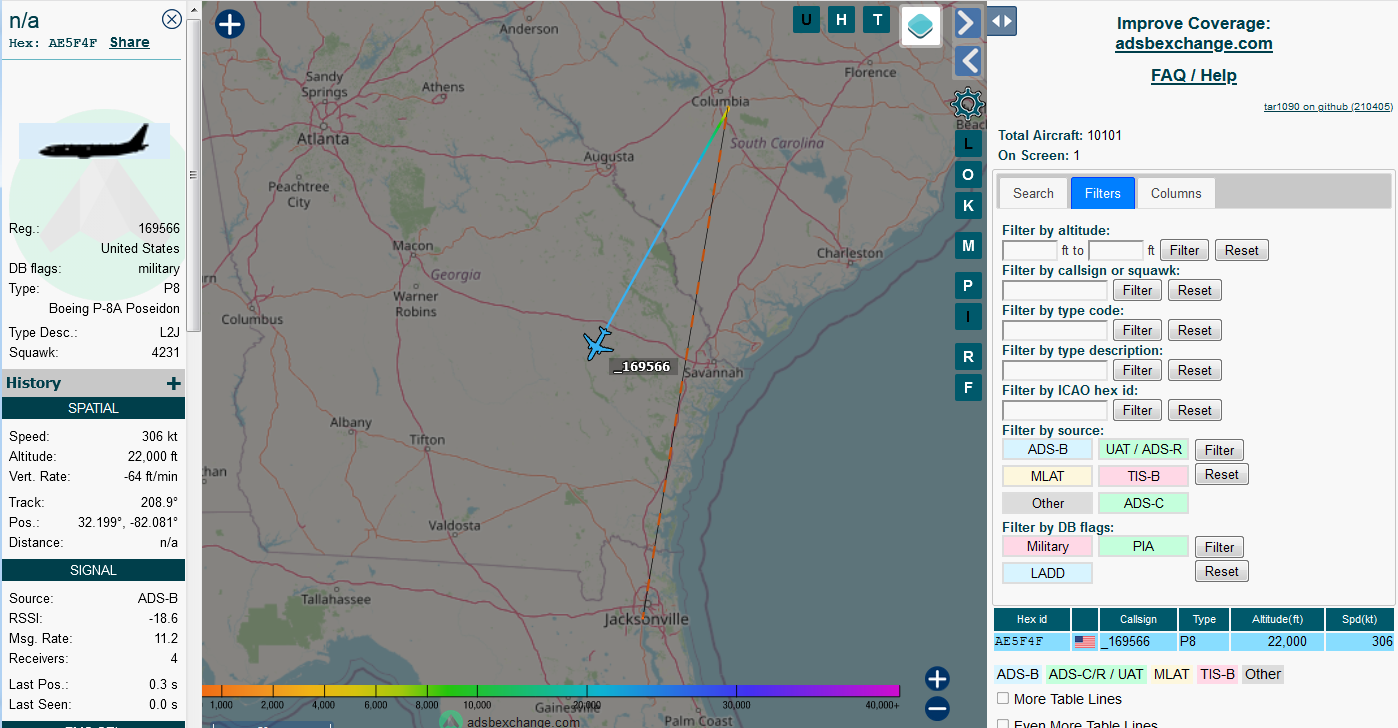Open the Share link for AE5F4F
This screenshot has height=728, width=1398.
[x=130, y=42]
